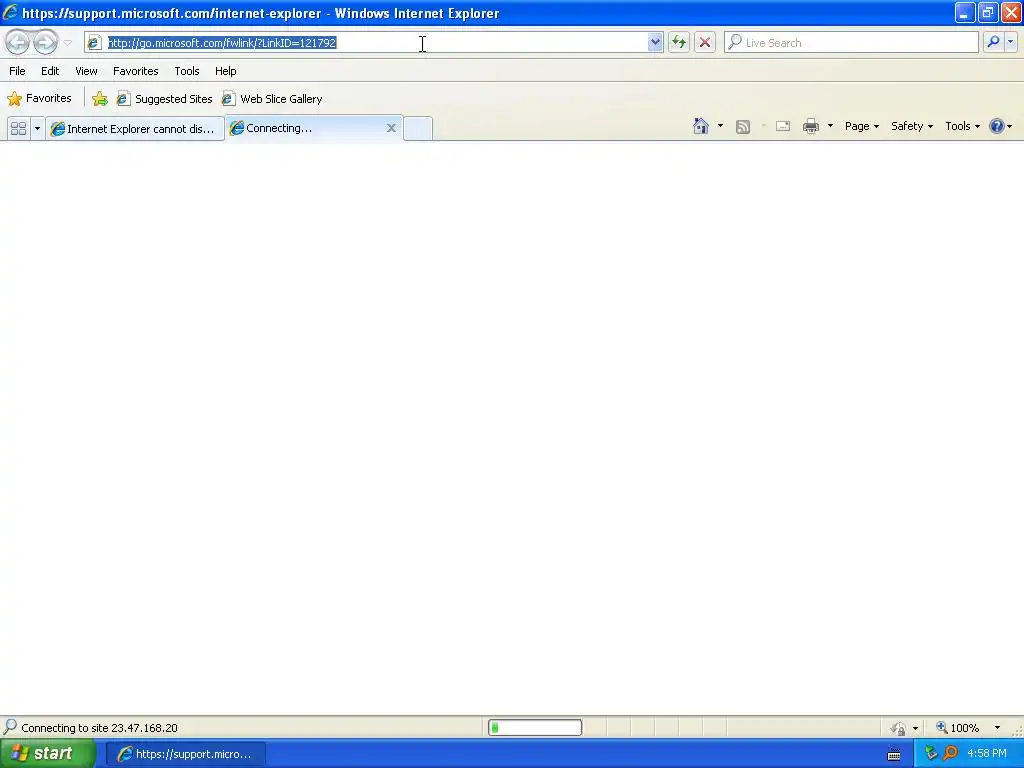Open the Favorites center star button
Viewport: 1024px width, 768px height.
point(39,99)
